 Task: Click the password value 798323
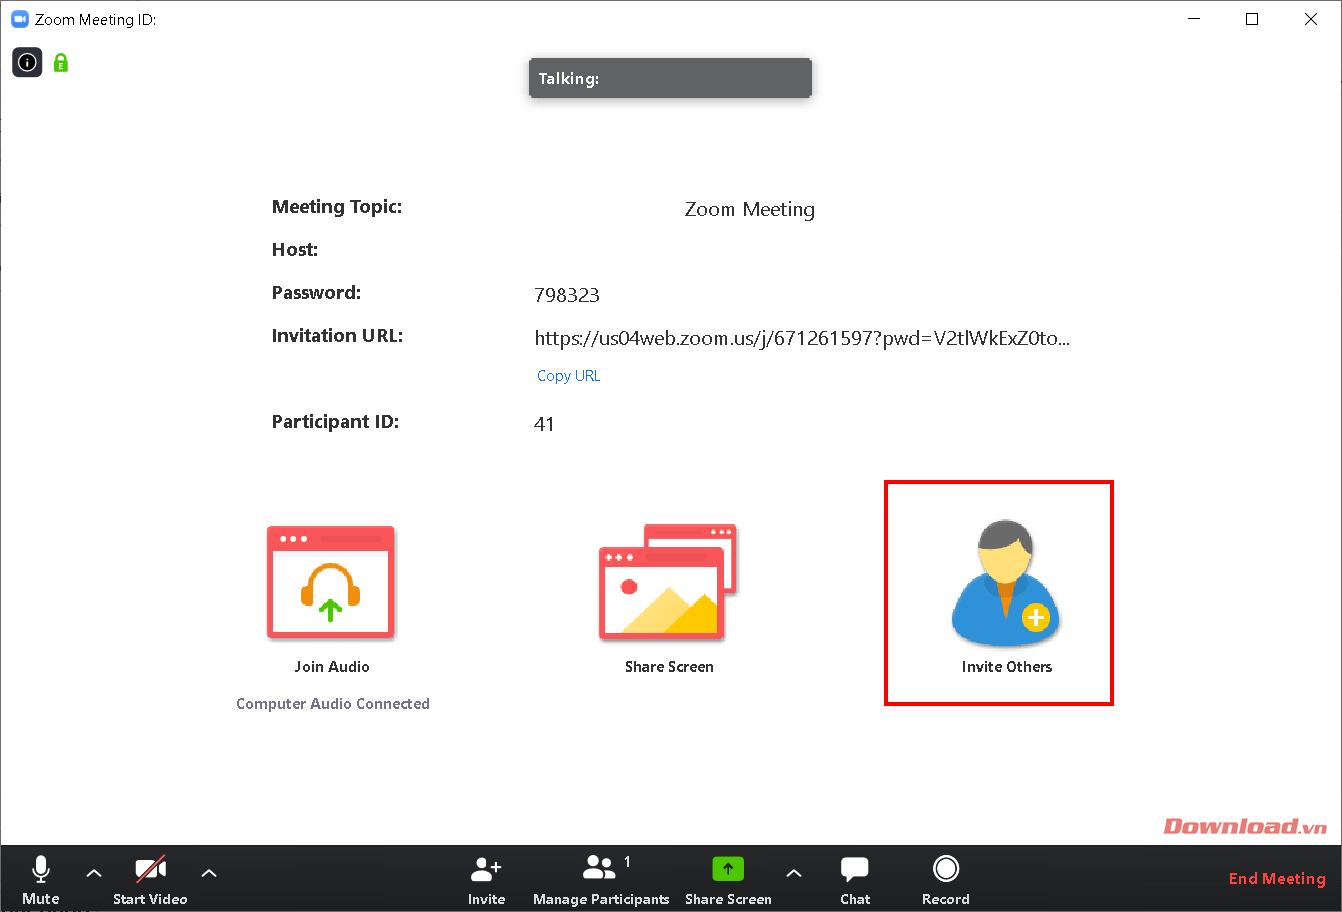[x=567, y=295]
